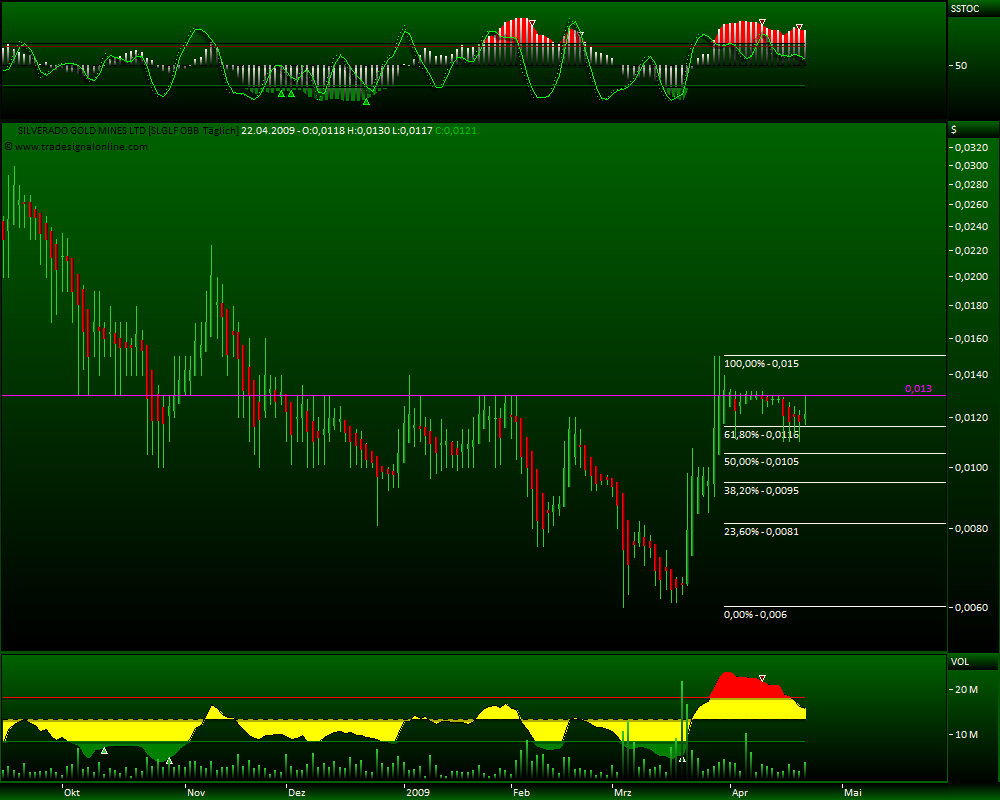This screenshot has width=1000, height=800.
Task: Click the rightmost white down-triangle in stochastic panel
Action: pyautogui.click(x=799, y=27)
